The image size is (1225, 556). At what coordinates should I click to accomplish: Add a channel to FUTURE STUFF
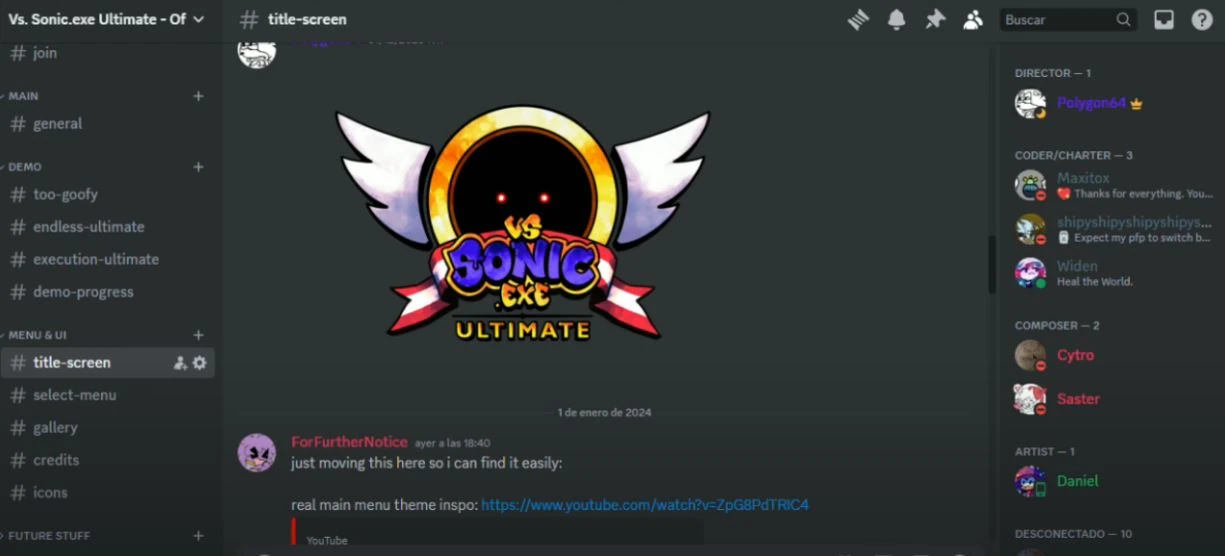coord(198,536)
